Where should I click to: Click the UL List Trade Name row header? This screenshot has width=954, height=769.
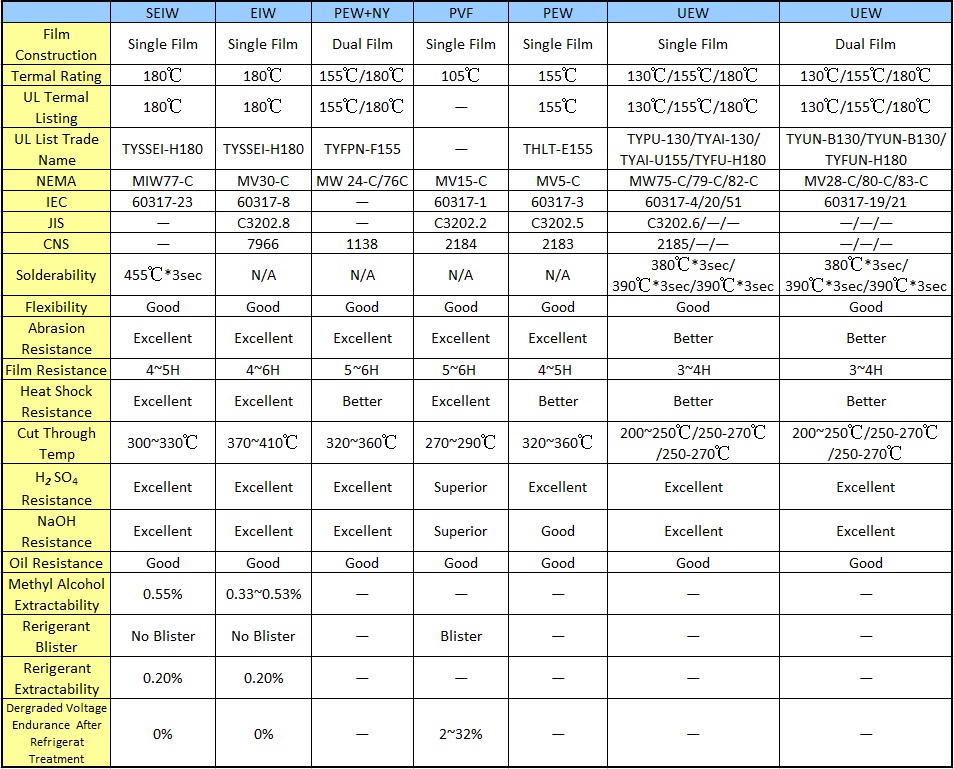click(56, 149)
